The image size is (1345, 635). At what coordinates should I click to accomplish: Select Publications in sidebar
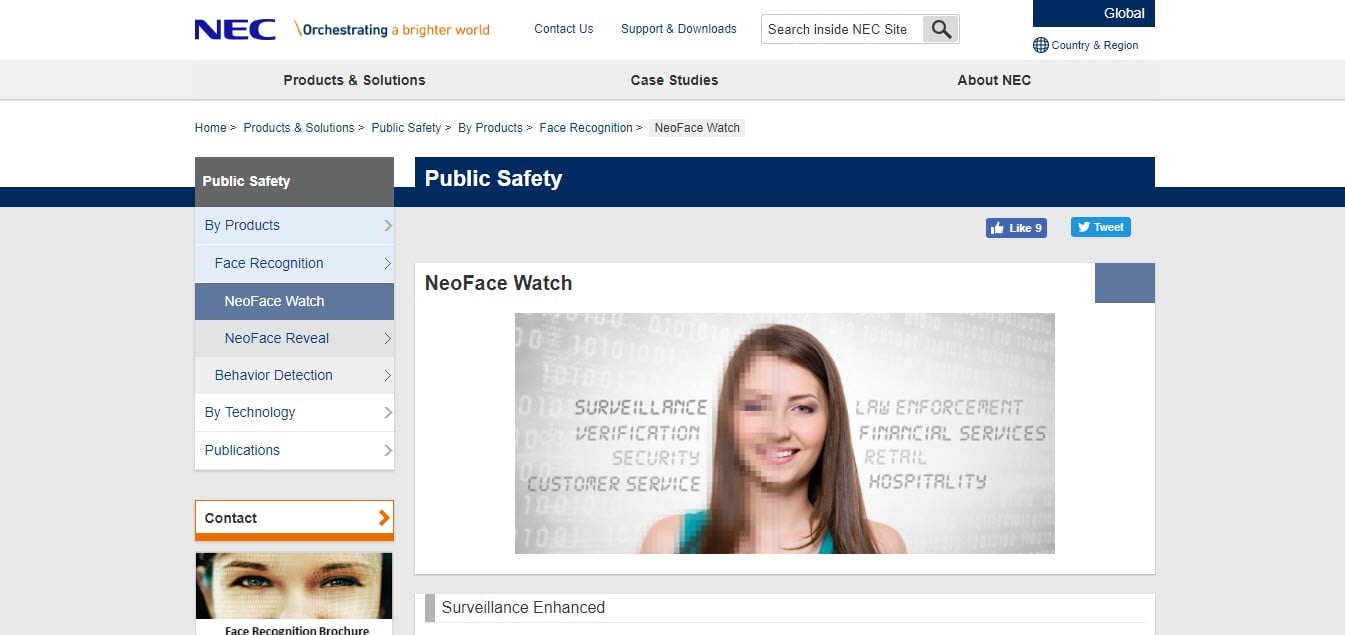[294, 450]
